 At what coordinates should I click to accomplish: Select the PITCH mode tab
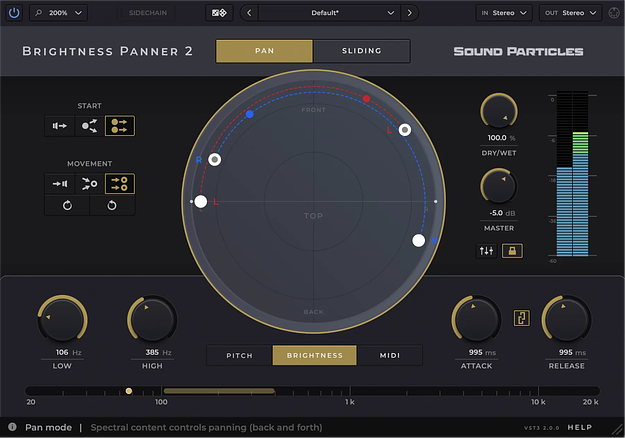click(240, 355)
